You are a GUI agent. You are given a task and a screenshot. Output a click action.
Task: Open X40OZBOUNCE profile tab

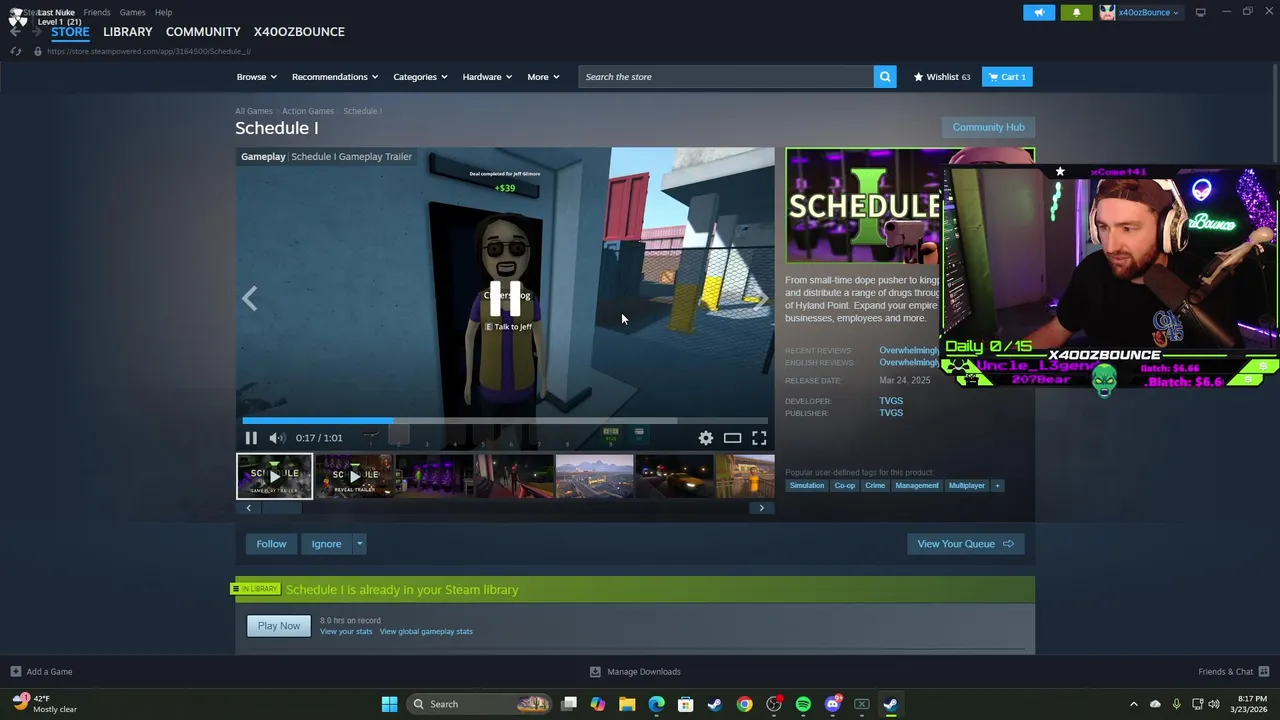click(x=299, y=32)
